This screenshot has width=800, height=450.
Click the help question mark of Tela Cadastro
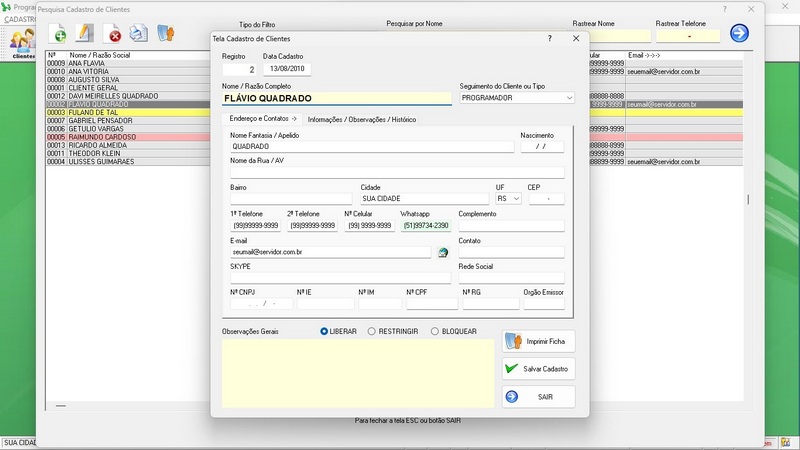pyautogui.click(x=549, y=38)
